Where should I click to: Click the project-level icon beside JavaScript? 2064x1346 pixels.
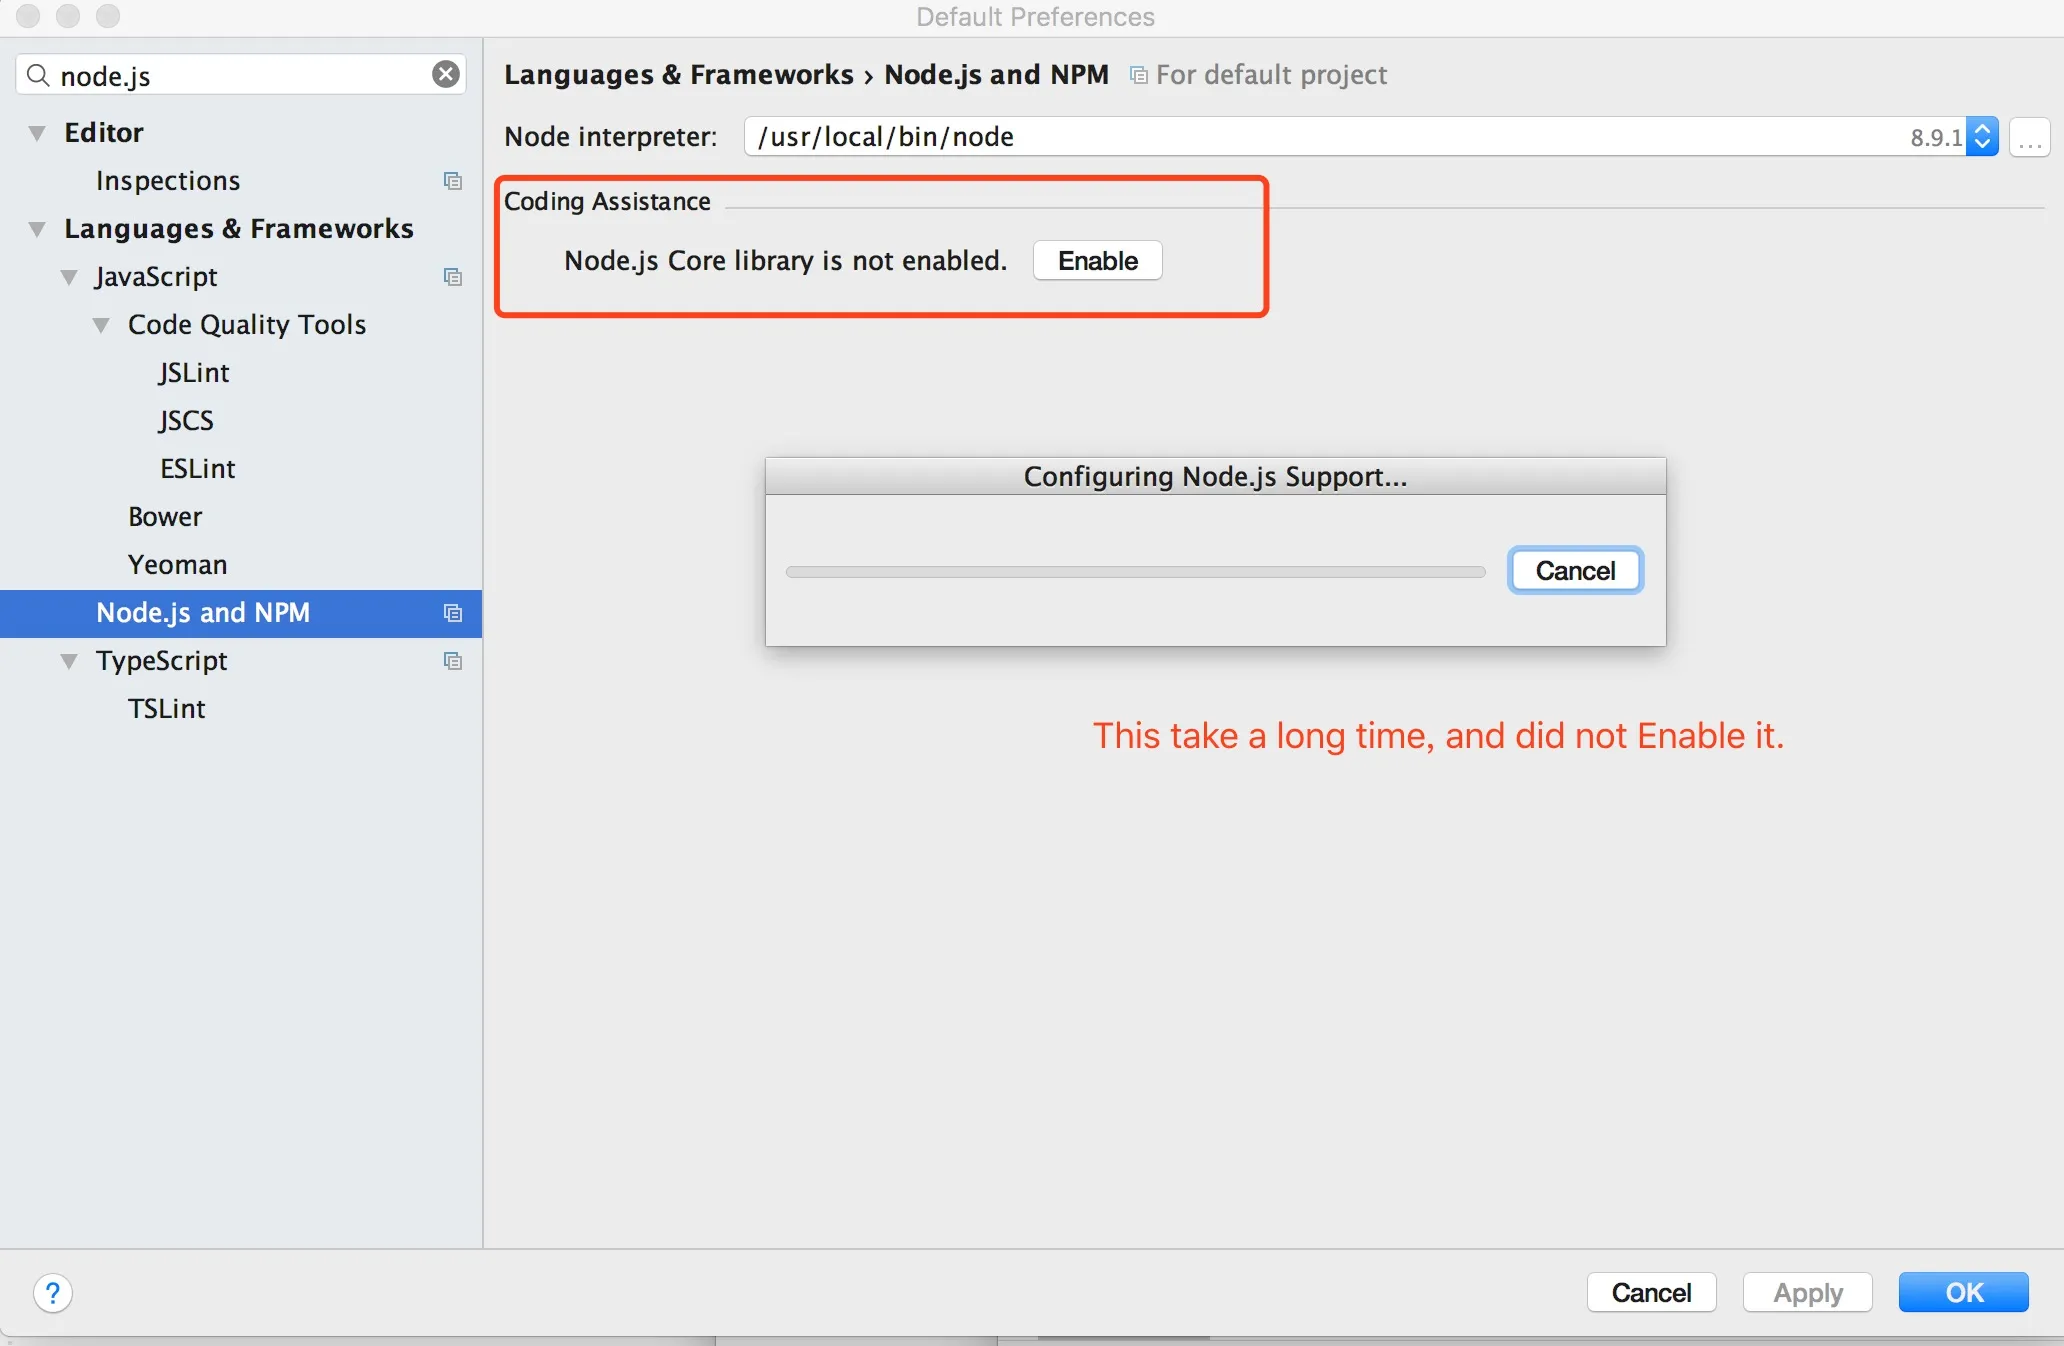453,277
